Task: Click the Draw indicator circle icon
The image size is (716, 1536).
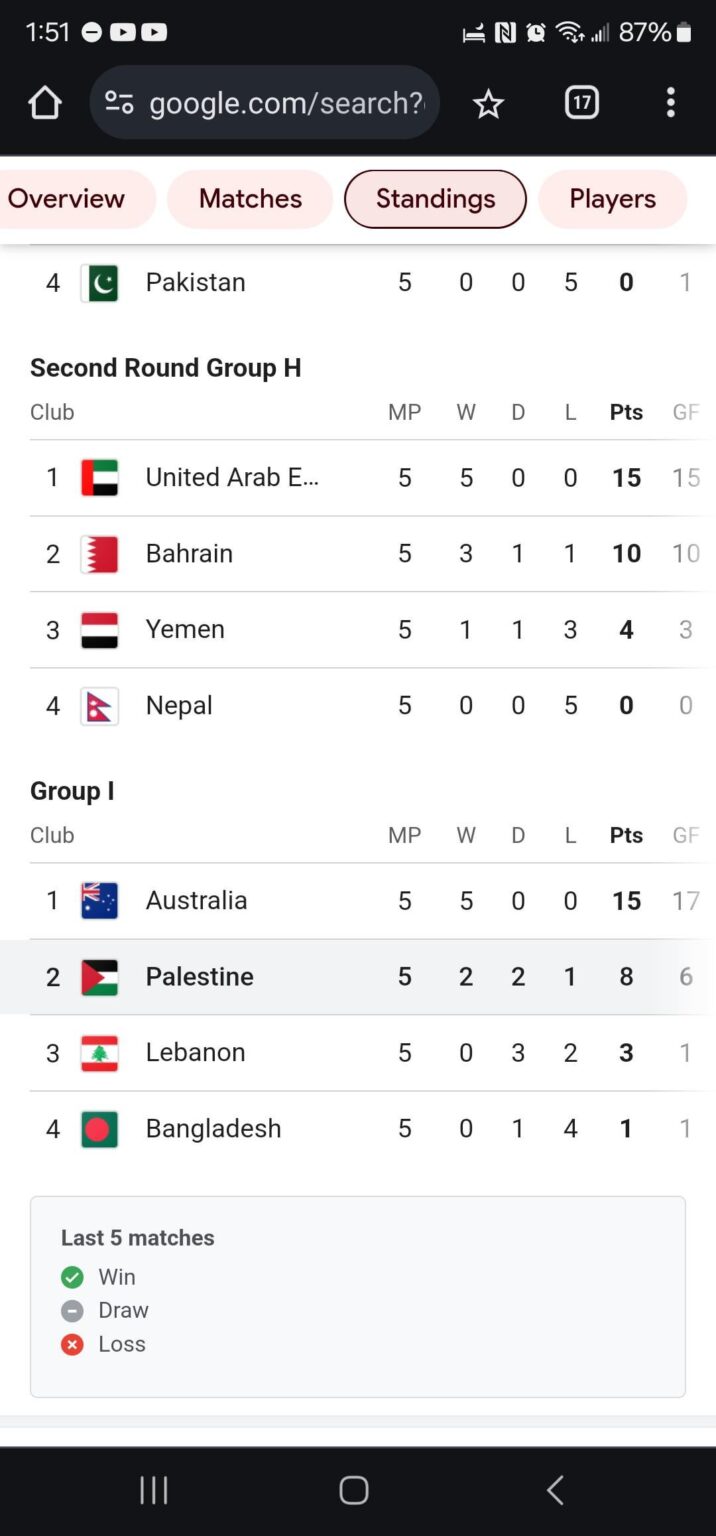Action: (x=71, y=1310)
